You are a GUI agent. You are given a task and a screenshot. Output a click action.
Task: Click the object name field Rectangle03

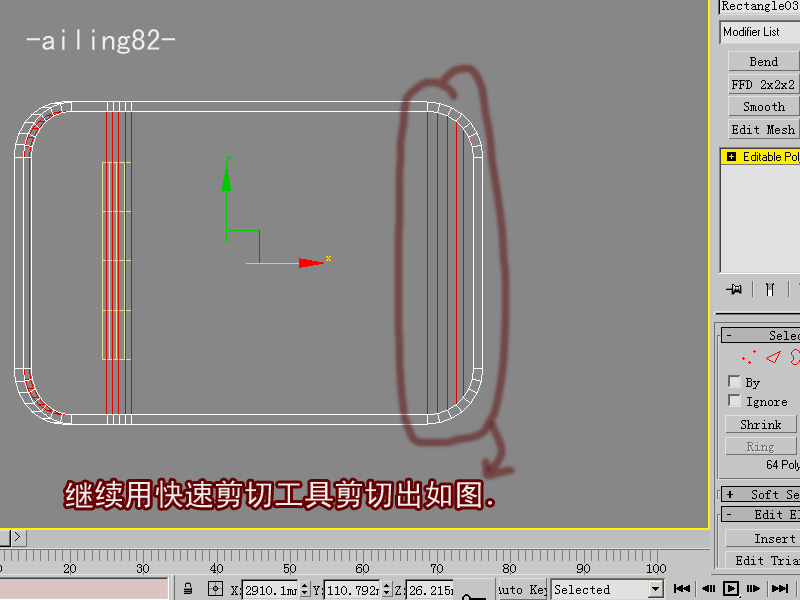point(760,6)
